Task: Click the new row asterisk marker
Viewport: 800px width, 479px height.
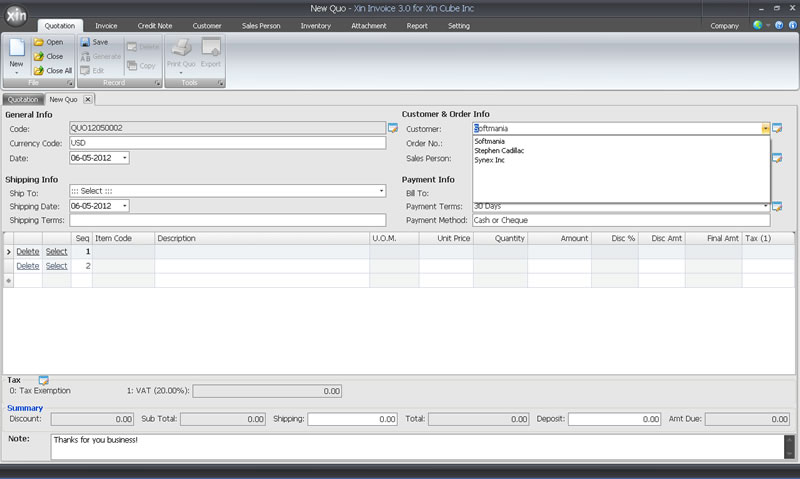Action: [x=8, y=280]
